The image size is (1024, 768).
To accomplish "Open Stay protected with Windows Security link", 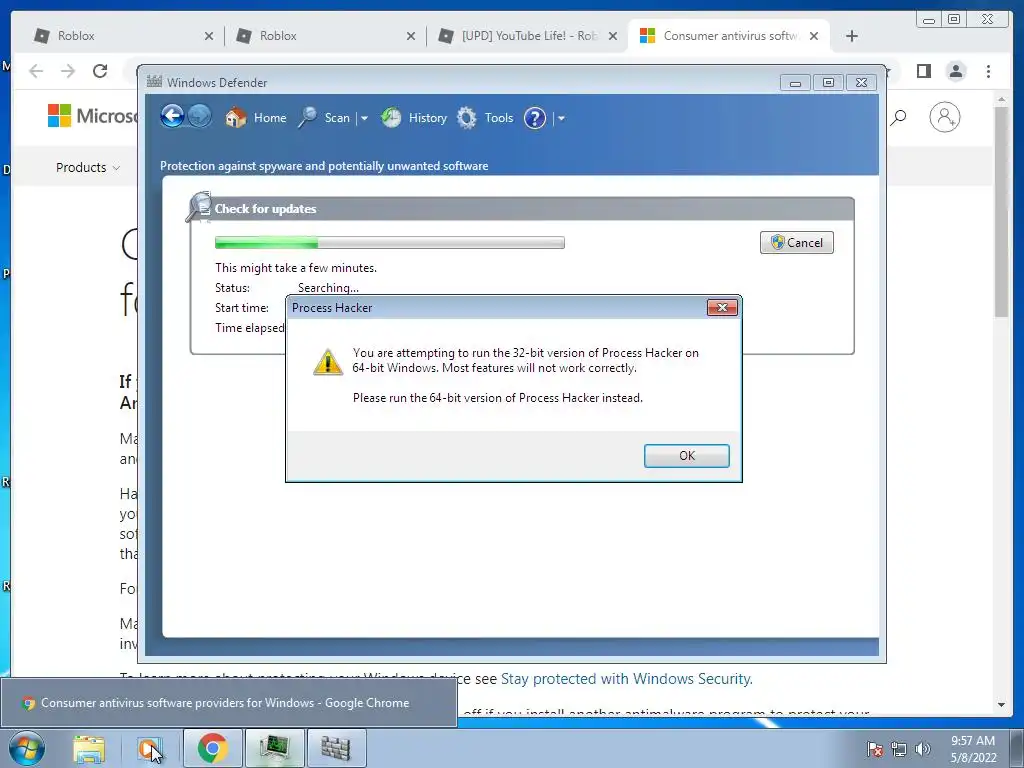I will click(626, 679).
